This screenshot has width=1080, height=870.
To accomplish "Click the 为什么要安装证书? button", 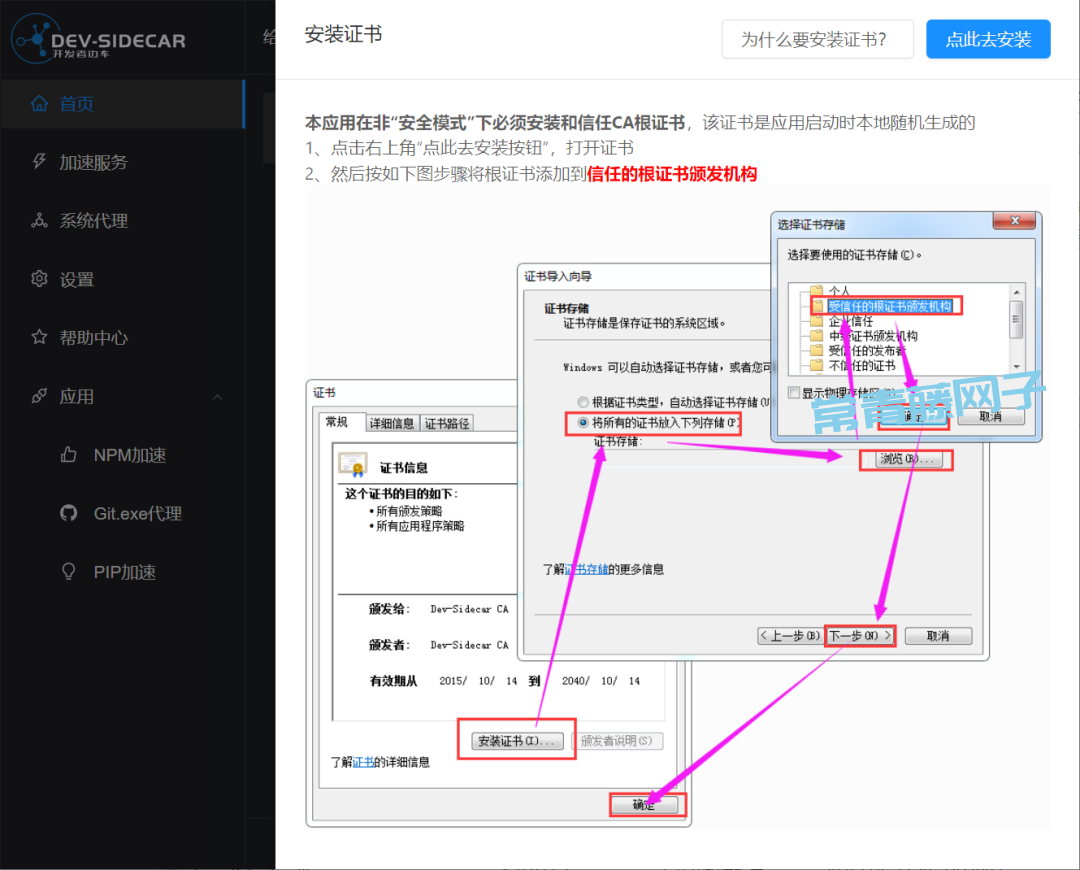I will 813,40.
